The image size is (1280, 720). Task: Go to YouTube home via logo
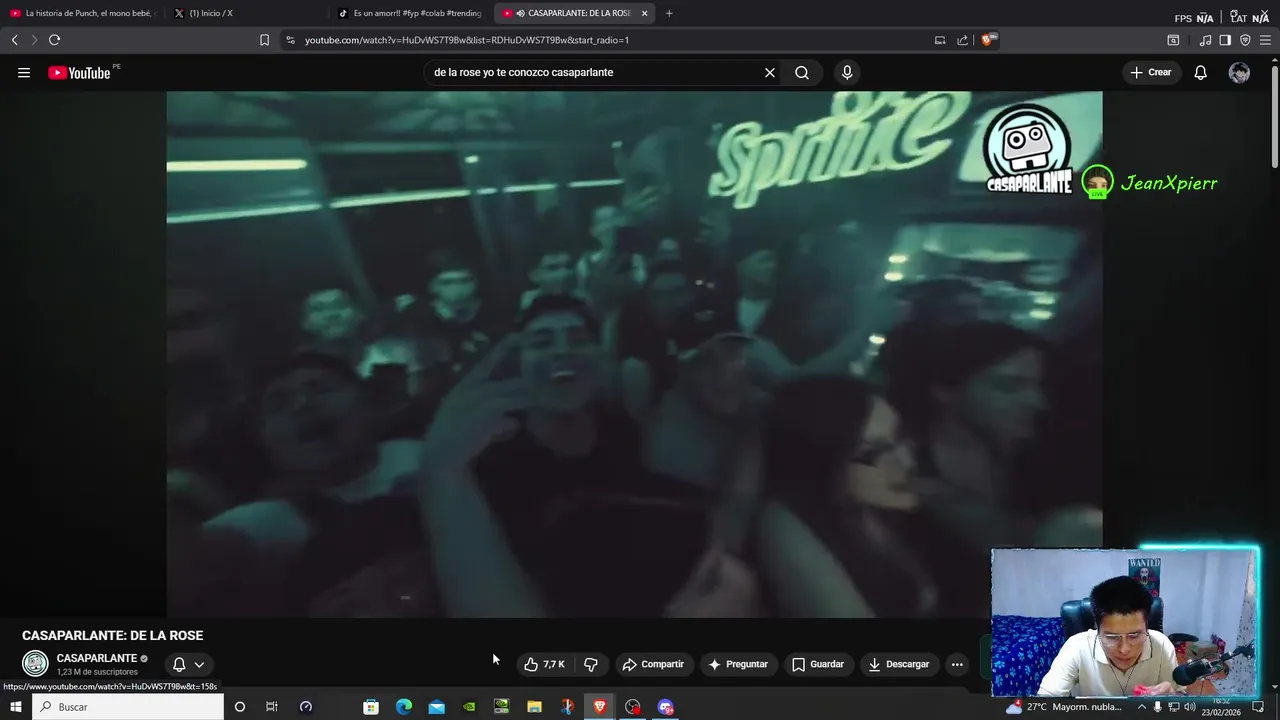click(x=80, y=72)
